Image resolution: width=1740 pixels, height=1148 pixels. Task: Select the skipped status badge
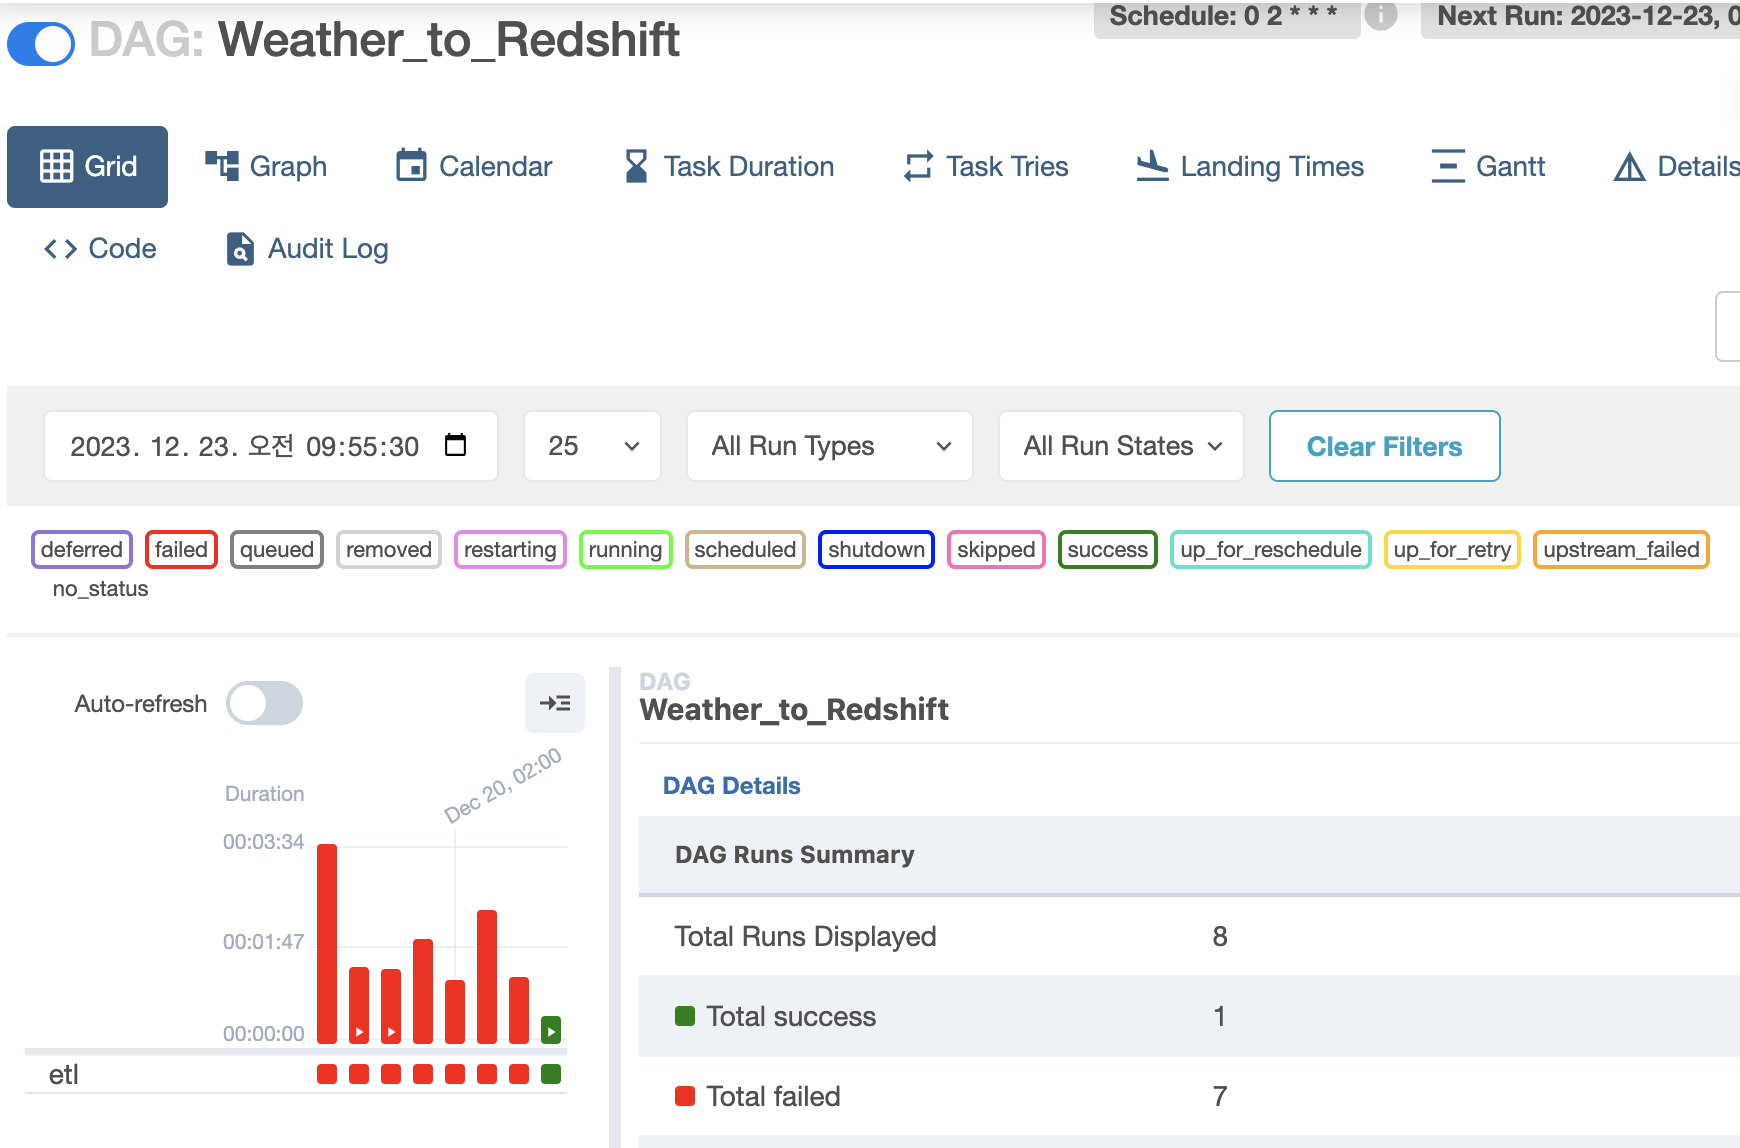point(996,549)
